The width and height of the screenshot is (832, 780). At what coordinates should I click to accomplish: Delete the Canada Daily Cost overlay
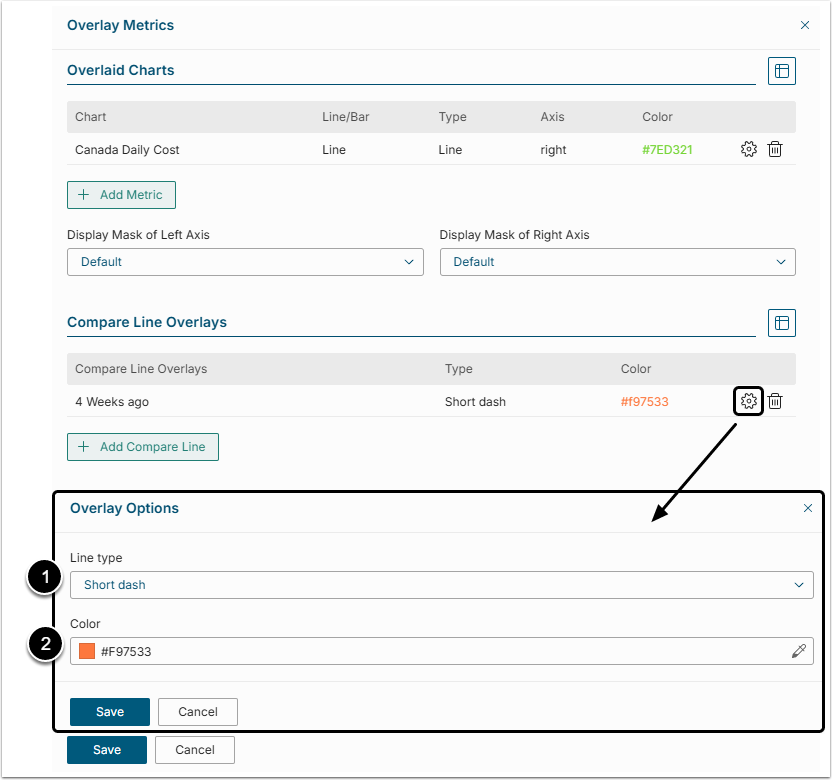(x=775, y=150)
